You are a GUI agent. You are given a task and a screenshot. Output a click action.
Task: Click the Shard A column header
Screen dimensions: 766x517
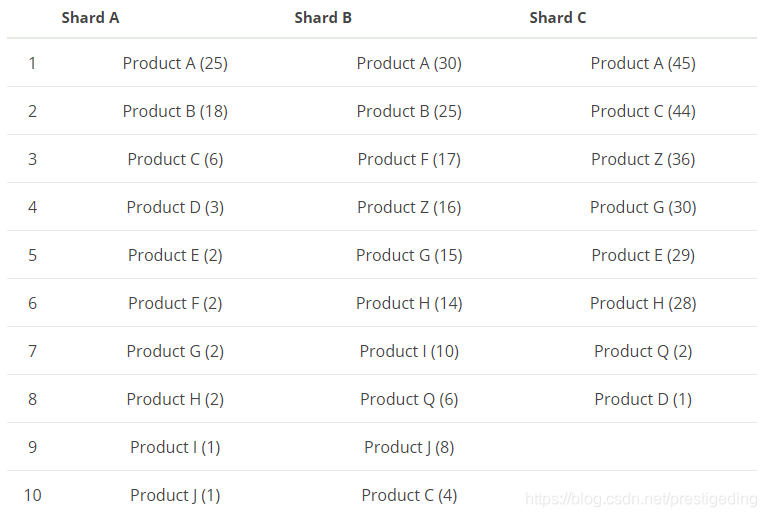(x=90, y=18)
